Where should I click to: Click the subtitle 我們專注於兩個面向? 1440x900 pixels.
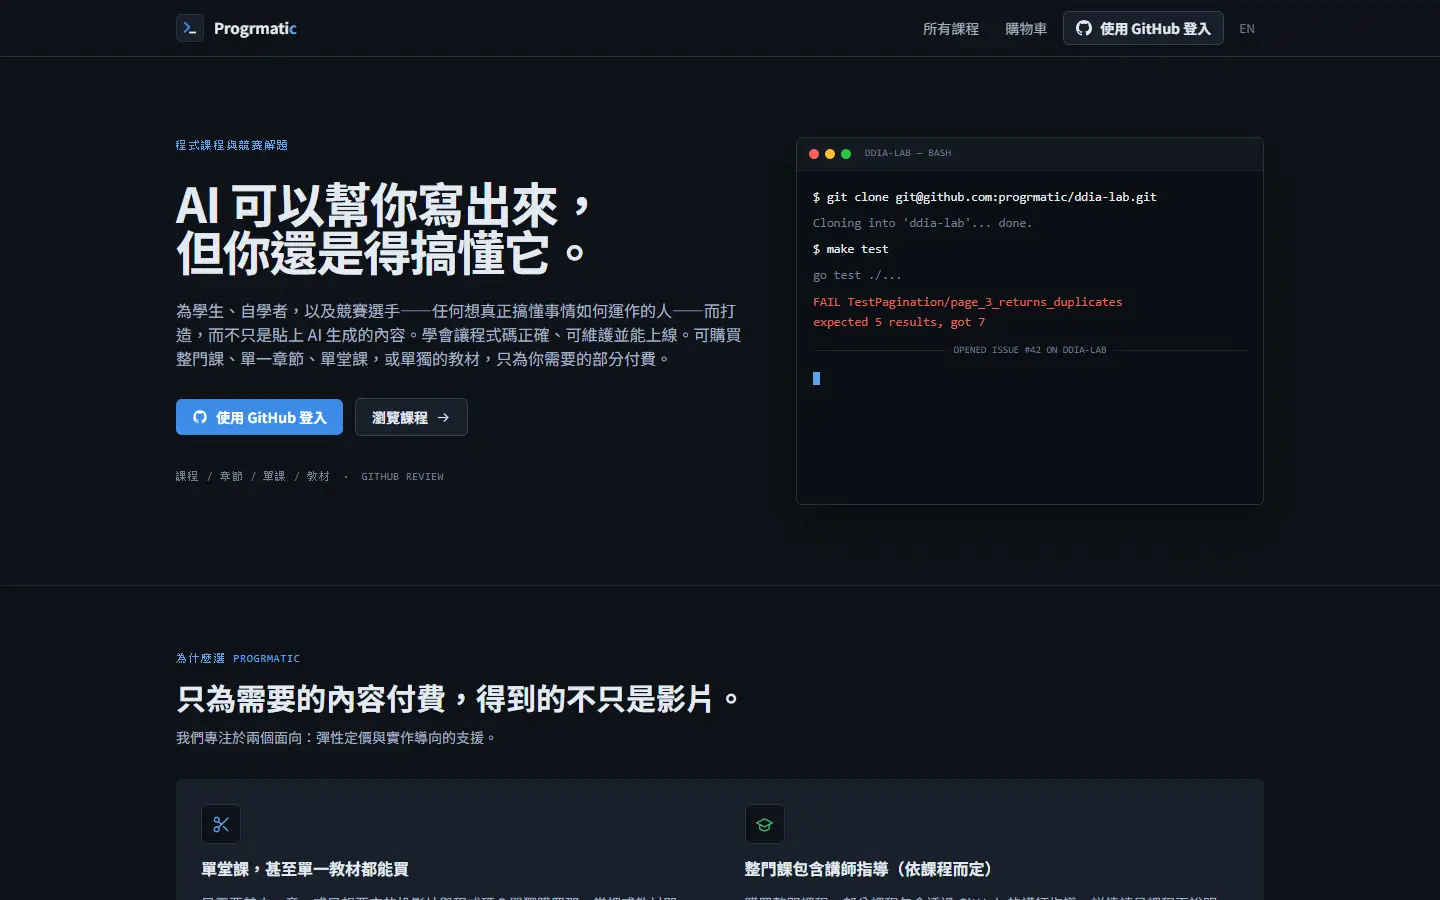tap(336, 738)
